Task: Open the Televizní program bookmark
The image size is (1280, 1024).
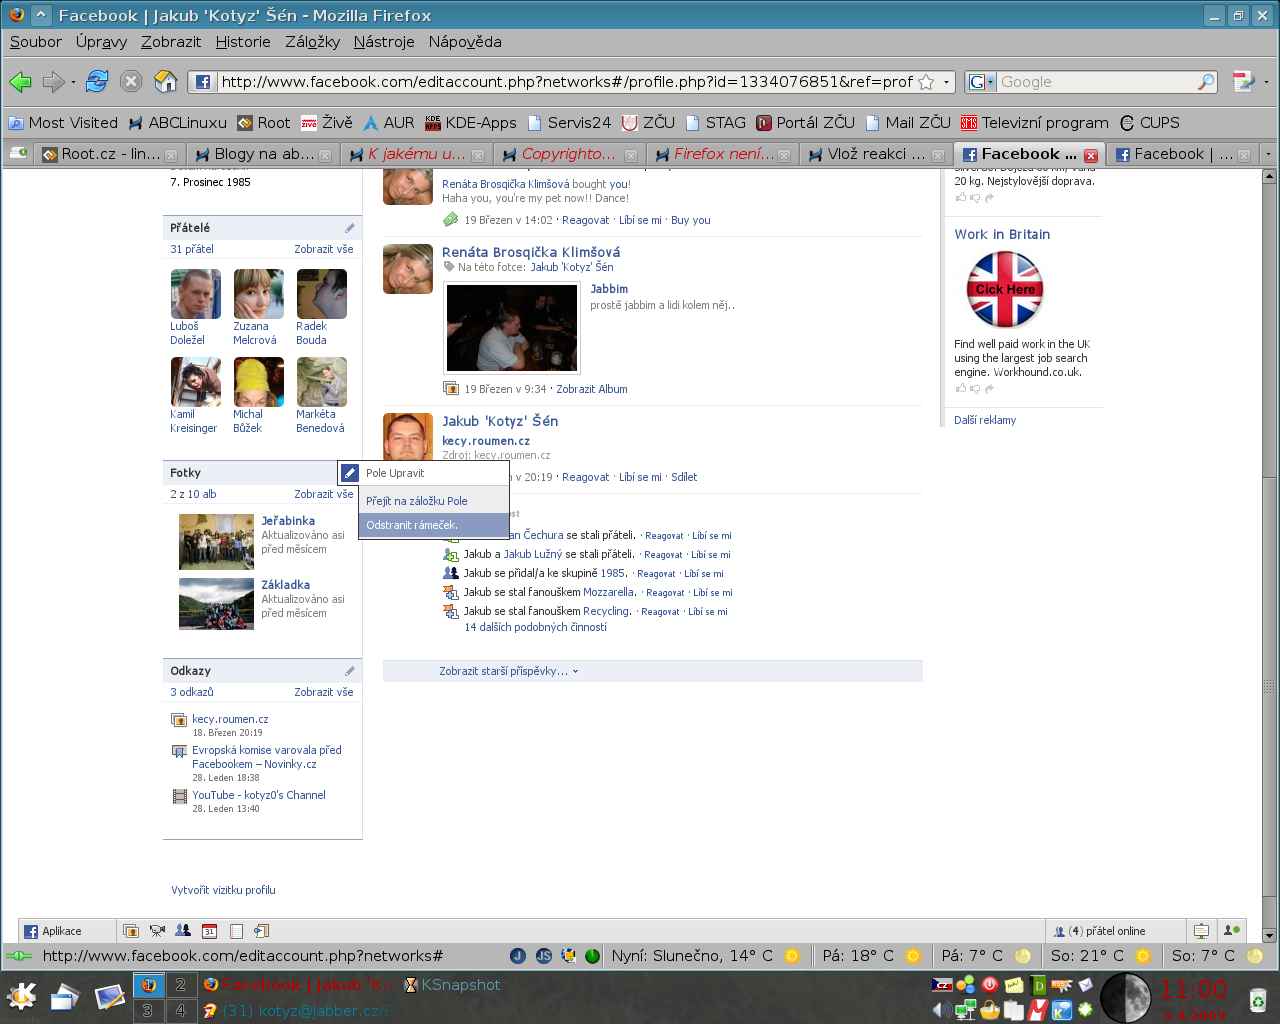Action: point(1035,123)
